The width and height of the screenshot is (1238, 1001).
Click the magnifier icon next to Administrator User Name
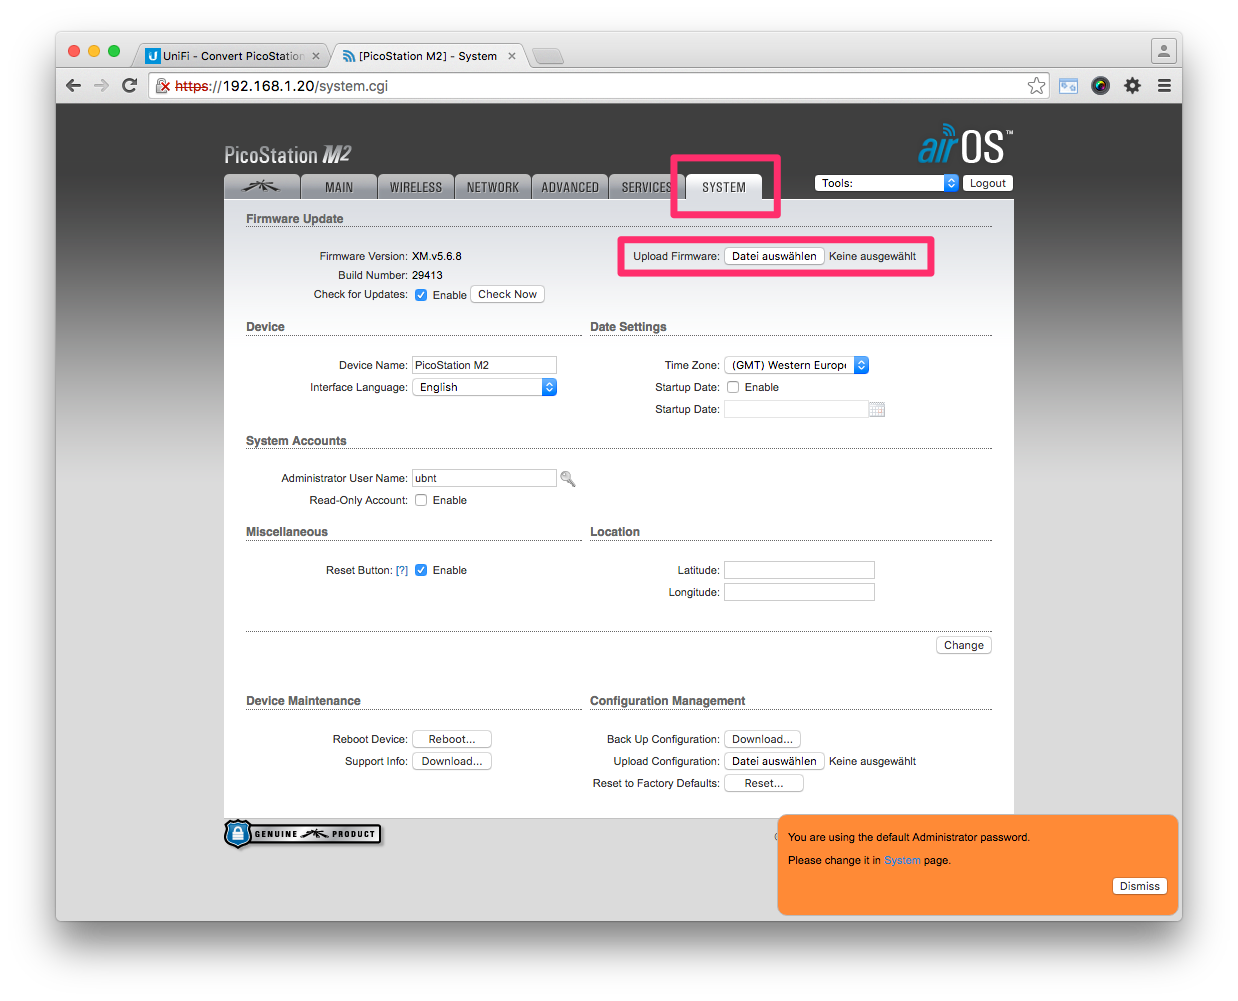pyautogui.click(x=568, y=479)
